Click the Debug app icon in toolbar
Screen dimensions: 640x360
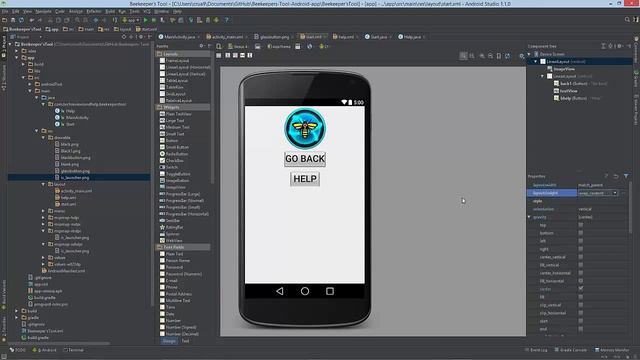pyautogui.click(x=154, y=20)
